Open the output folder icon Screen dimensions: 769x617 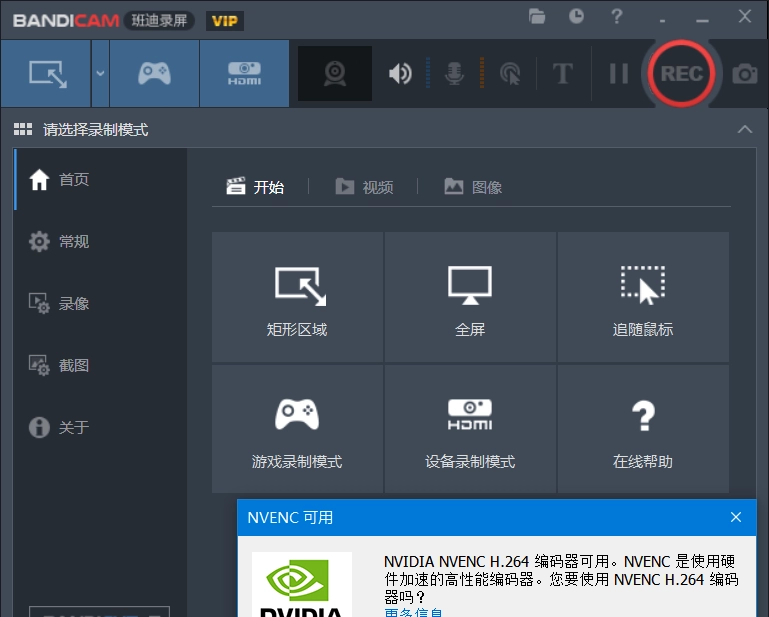[x=537, y=17]
